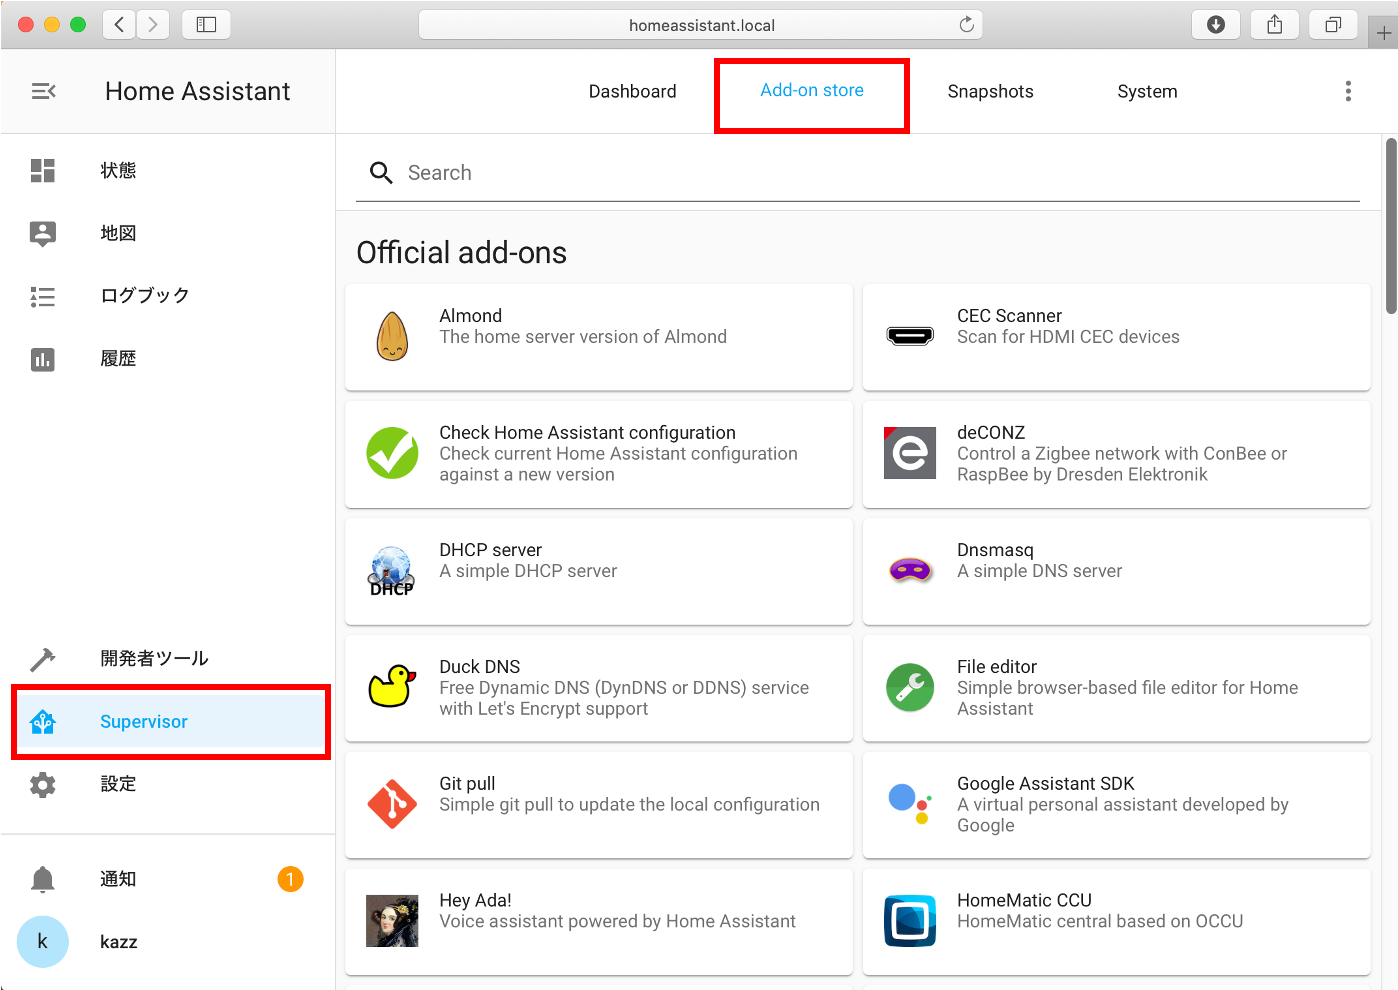This screenshot has width=1398, height=990.
Task: Open the ログブック logbook icon
Action: 43,296
